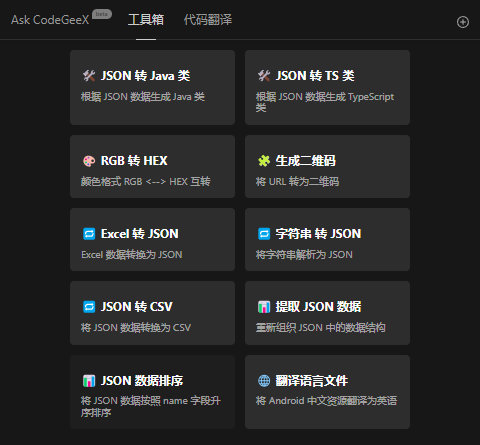Click the globe icon beside 翻译语言文件
Image resolution: width=480 pixels, height=445 pixels.
click(x=264, y=381)
